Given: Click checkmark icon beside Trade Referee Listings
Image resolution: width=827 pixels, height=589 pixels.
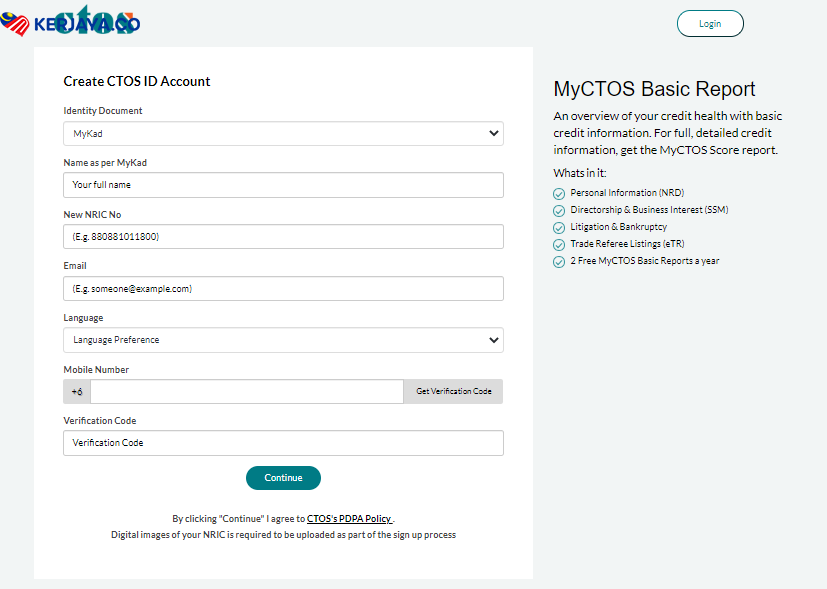Looking at the screenshot, I should point(559,244).
